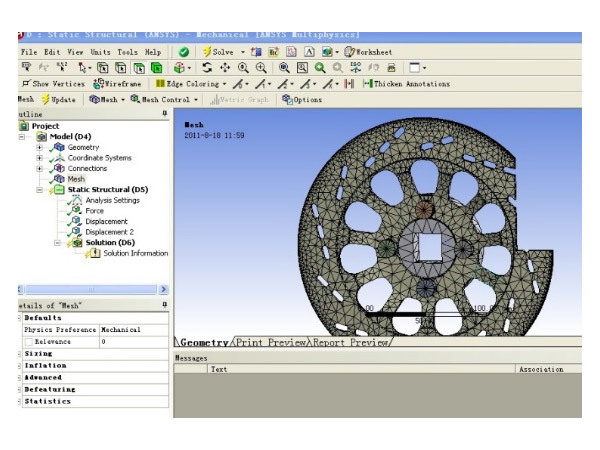
Task: Choose the Face selection filter
Action: [x=139, y=68]
